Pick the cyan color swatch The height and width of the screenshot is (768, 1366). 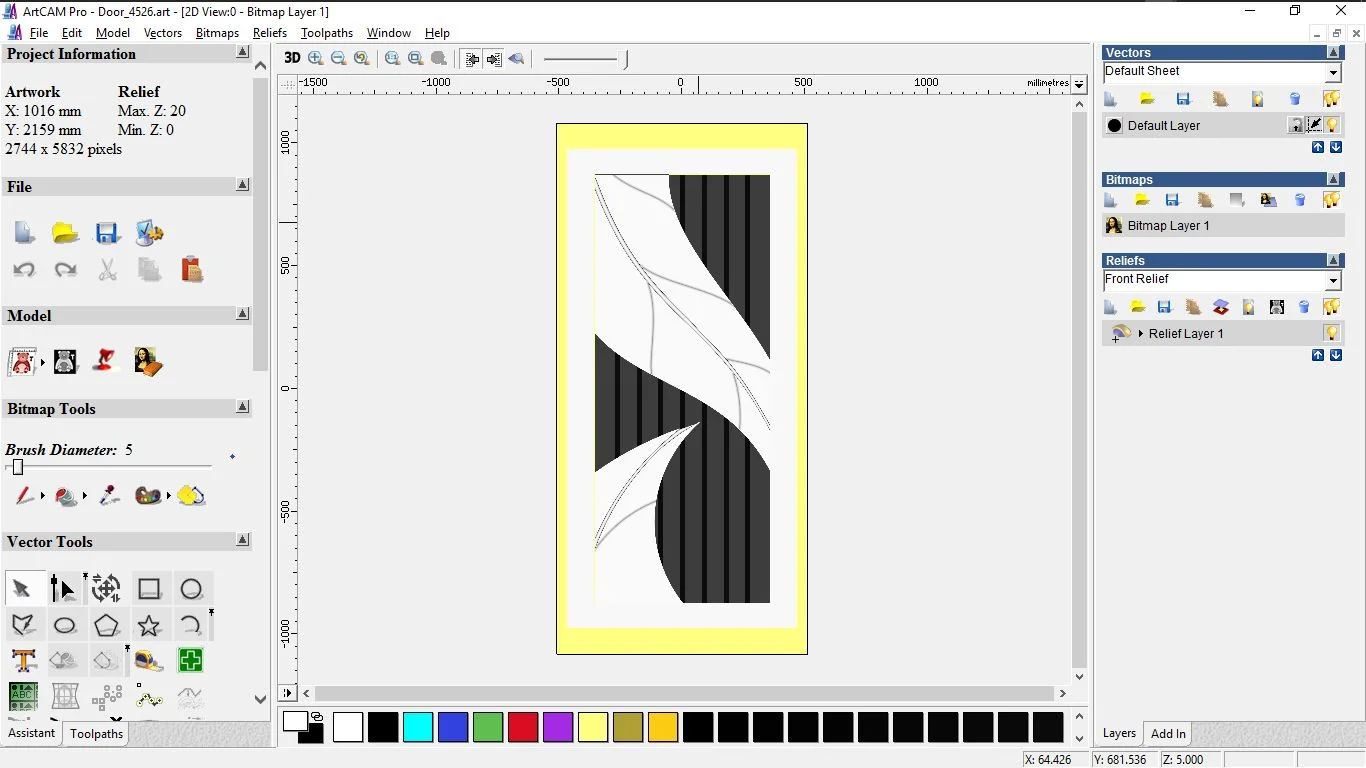(x=418, y=727)
